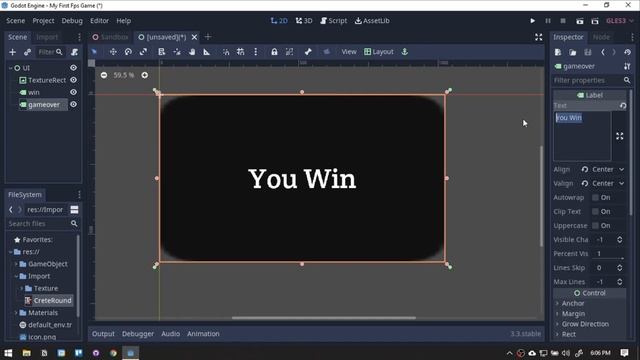This screenshot has width=640, height=360.
Task: Switch to the Node tab
Action: [601, 37]
